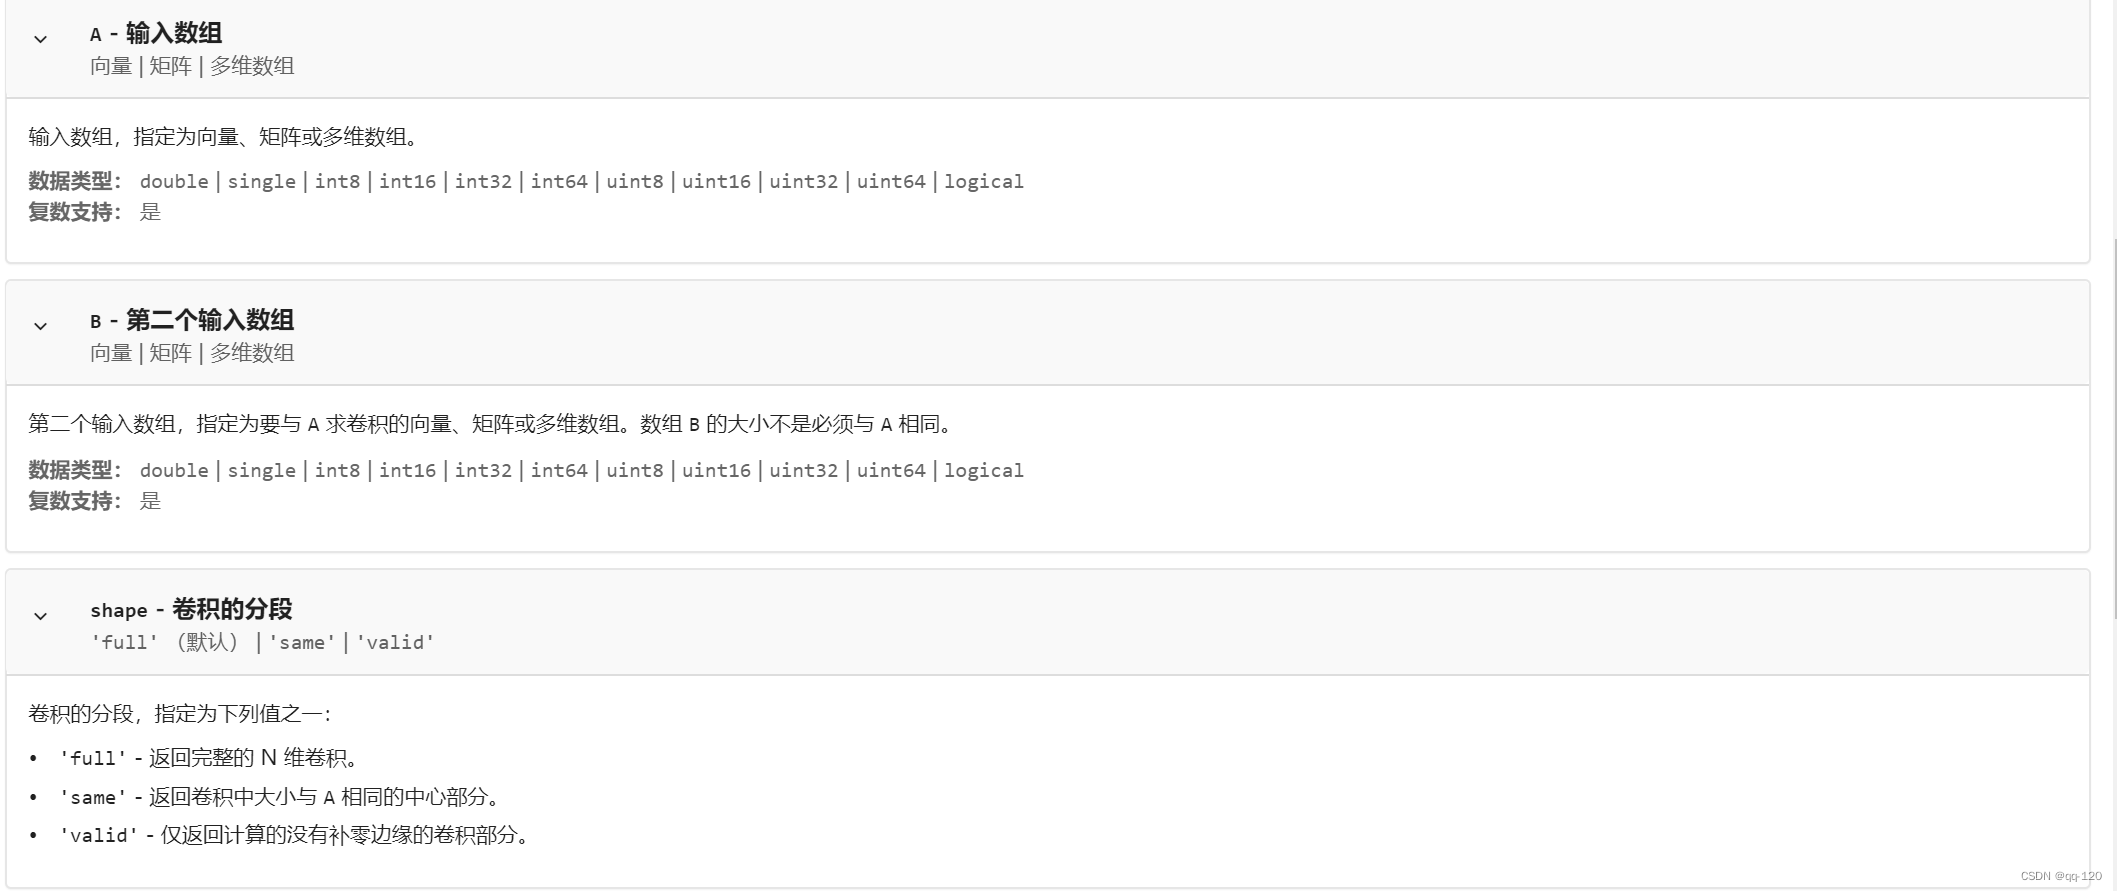Click the 'valid' bullet item description
Viewport: 2117px width, 891px height.
(x=295, y=835)
